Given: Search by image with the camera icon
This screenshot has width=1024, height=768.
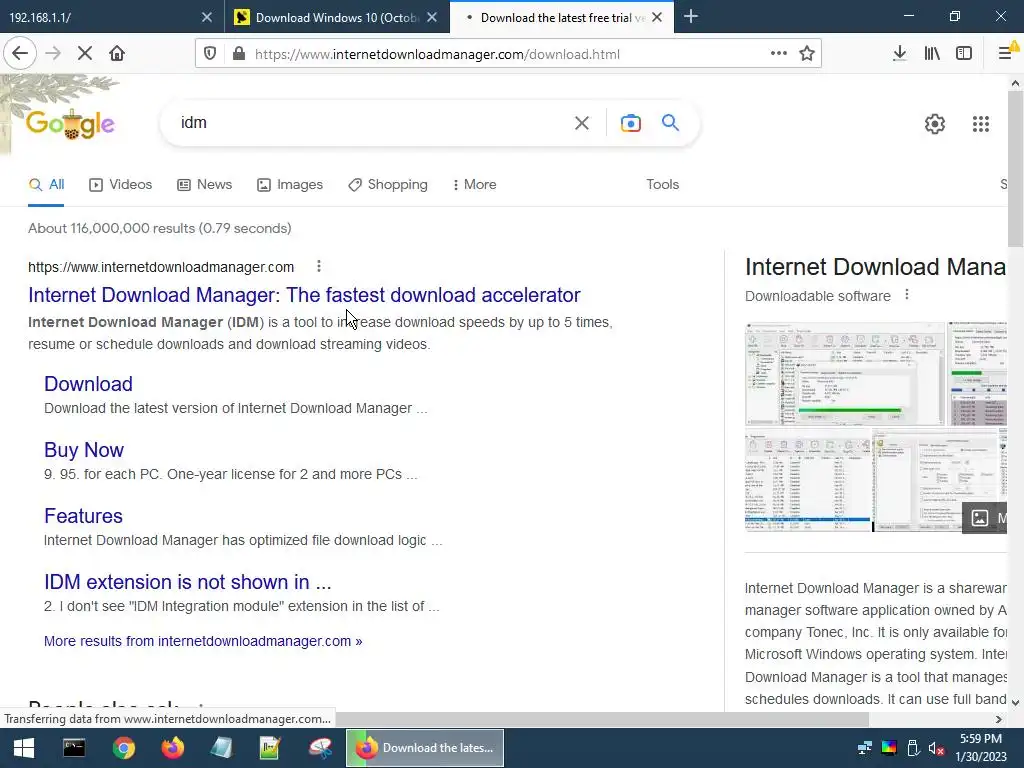Looking at the screenshot, I should 631,123.
